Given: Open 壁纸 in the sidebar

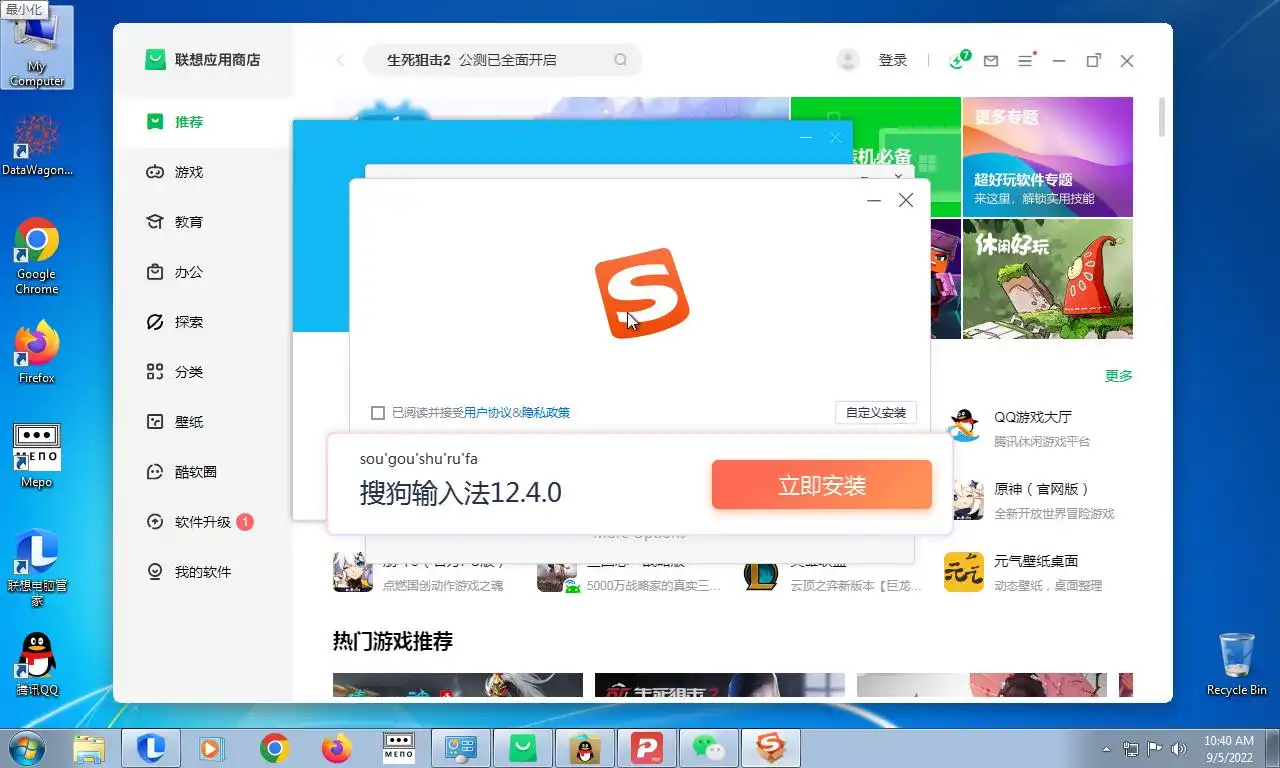Looking at the screenshot, I should [x=203, y=422].
